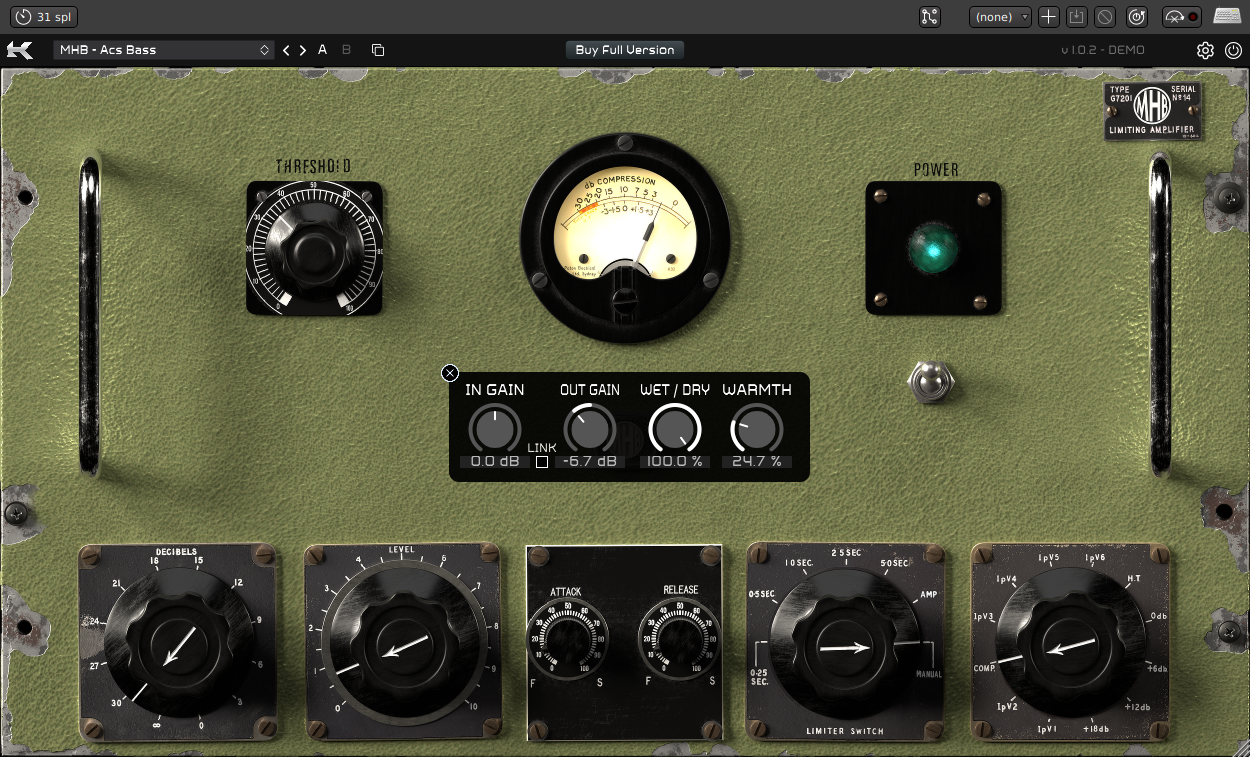The image size is (1250, 757).
Task: Click the copy A to B icon
Action: pos(377,50)
